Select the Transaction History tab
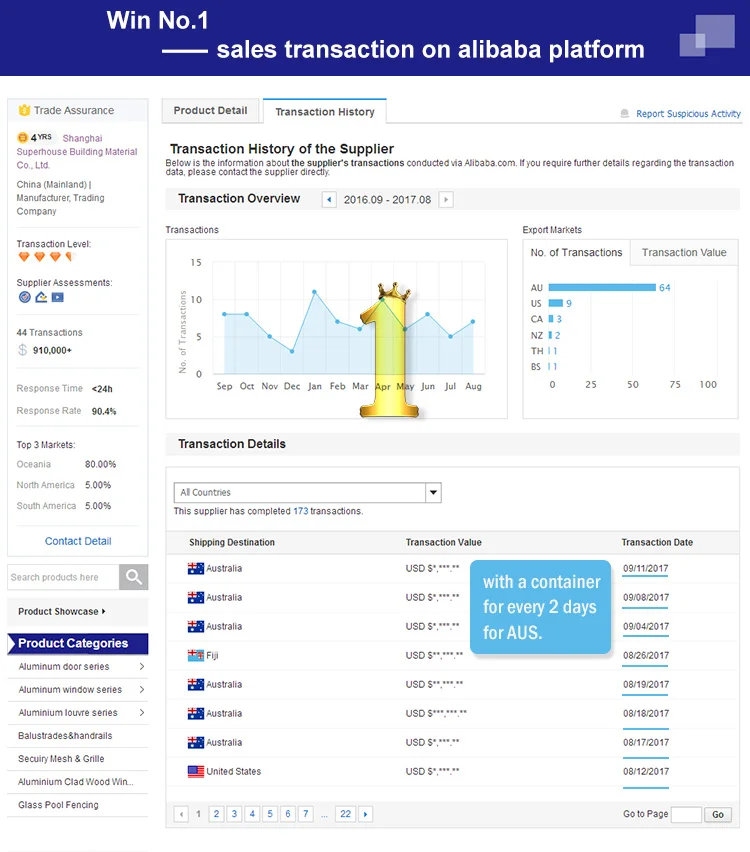750x852 pixels. [x=325, y=112]
